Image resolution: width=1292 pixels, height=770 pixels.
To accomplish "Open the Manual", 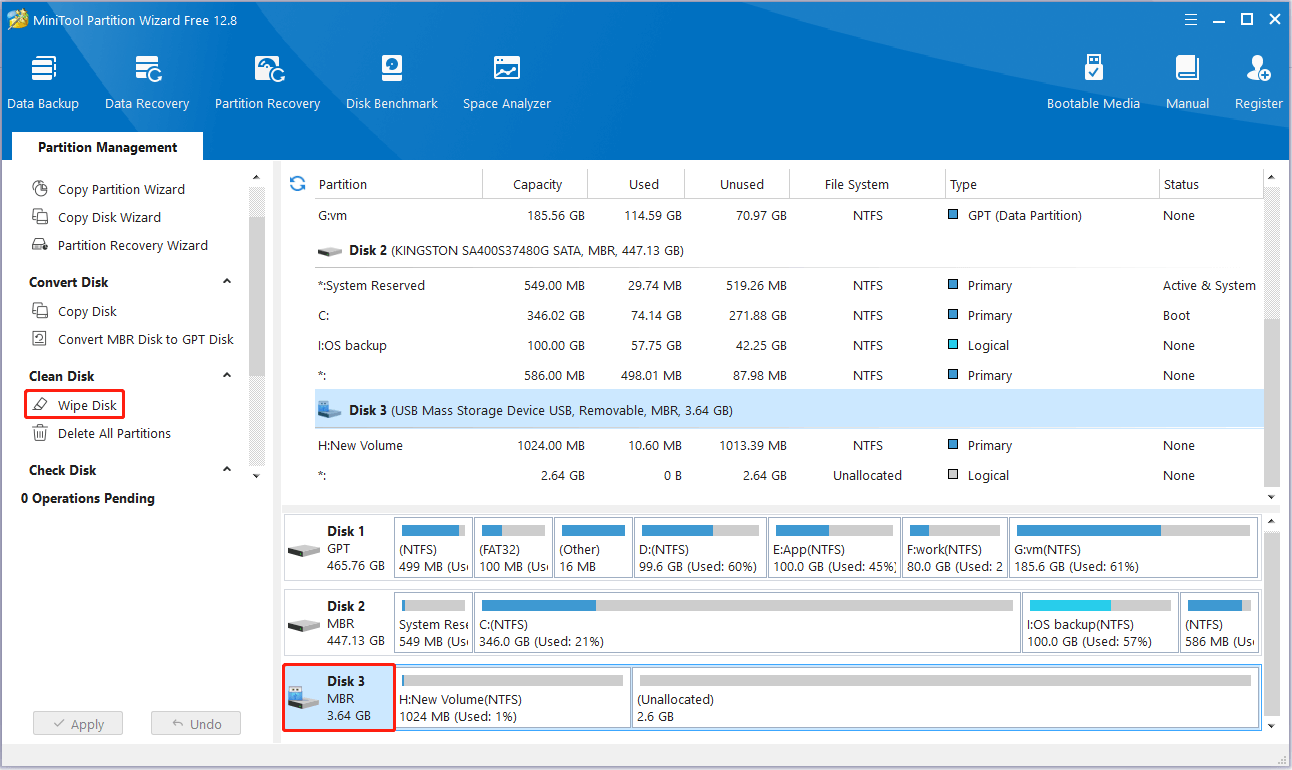I will [x=1187, y=81].
